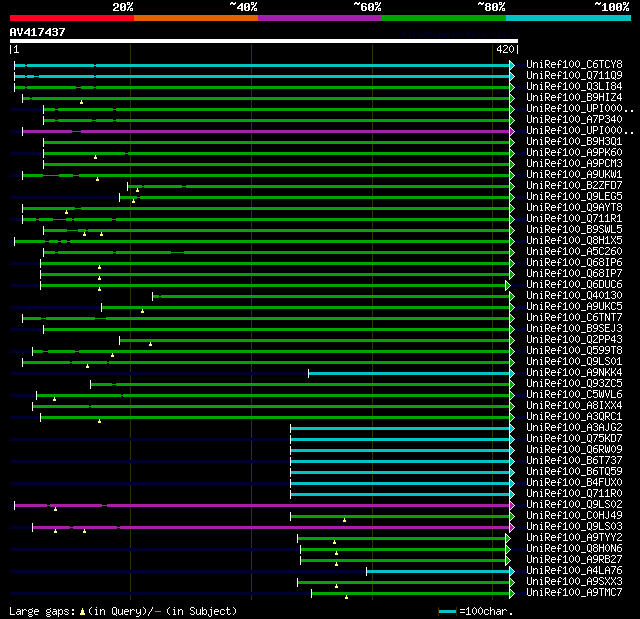The width and height of the screenshot is (640, 619).
Task: Open the UniRef100_Q711R0 label
Action: (x=574, y=494)
